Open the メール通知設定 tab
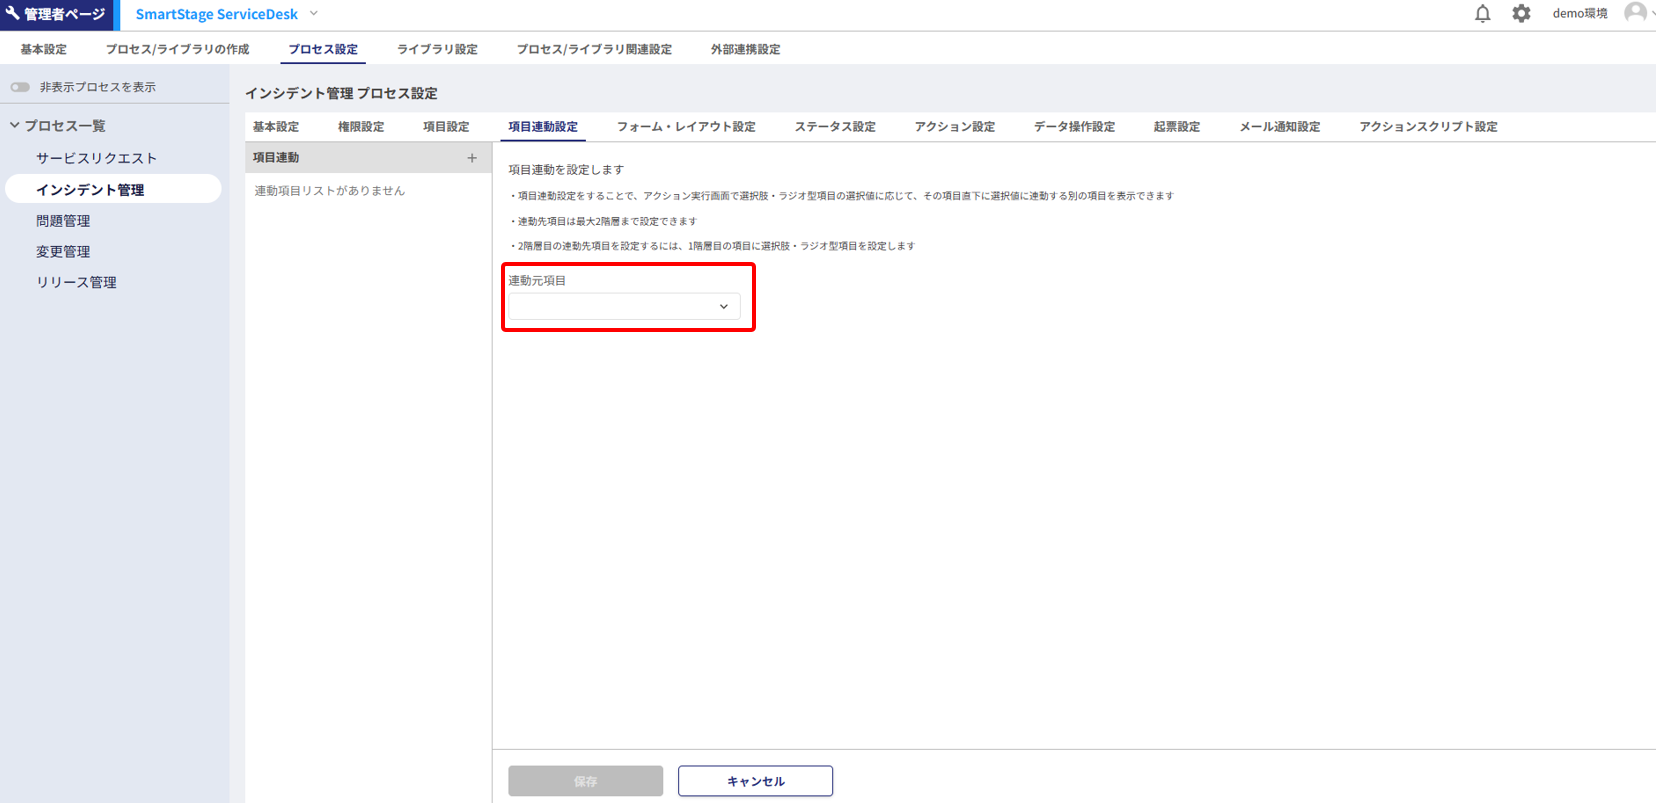Viewport: 1656px width, 803px height. coord(1279,127)
